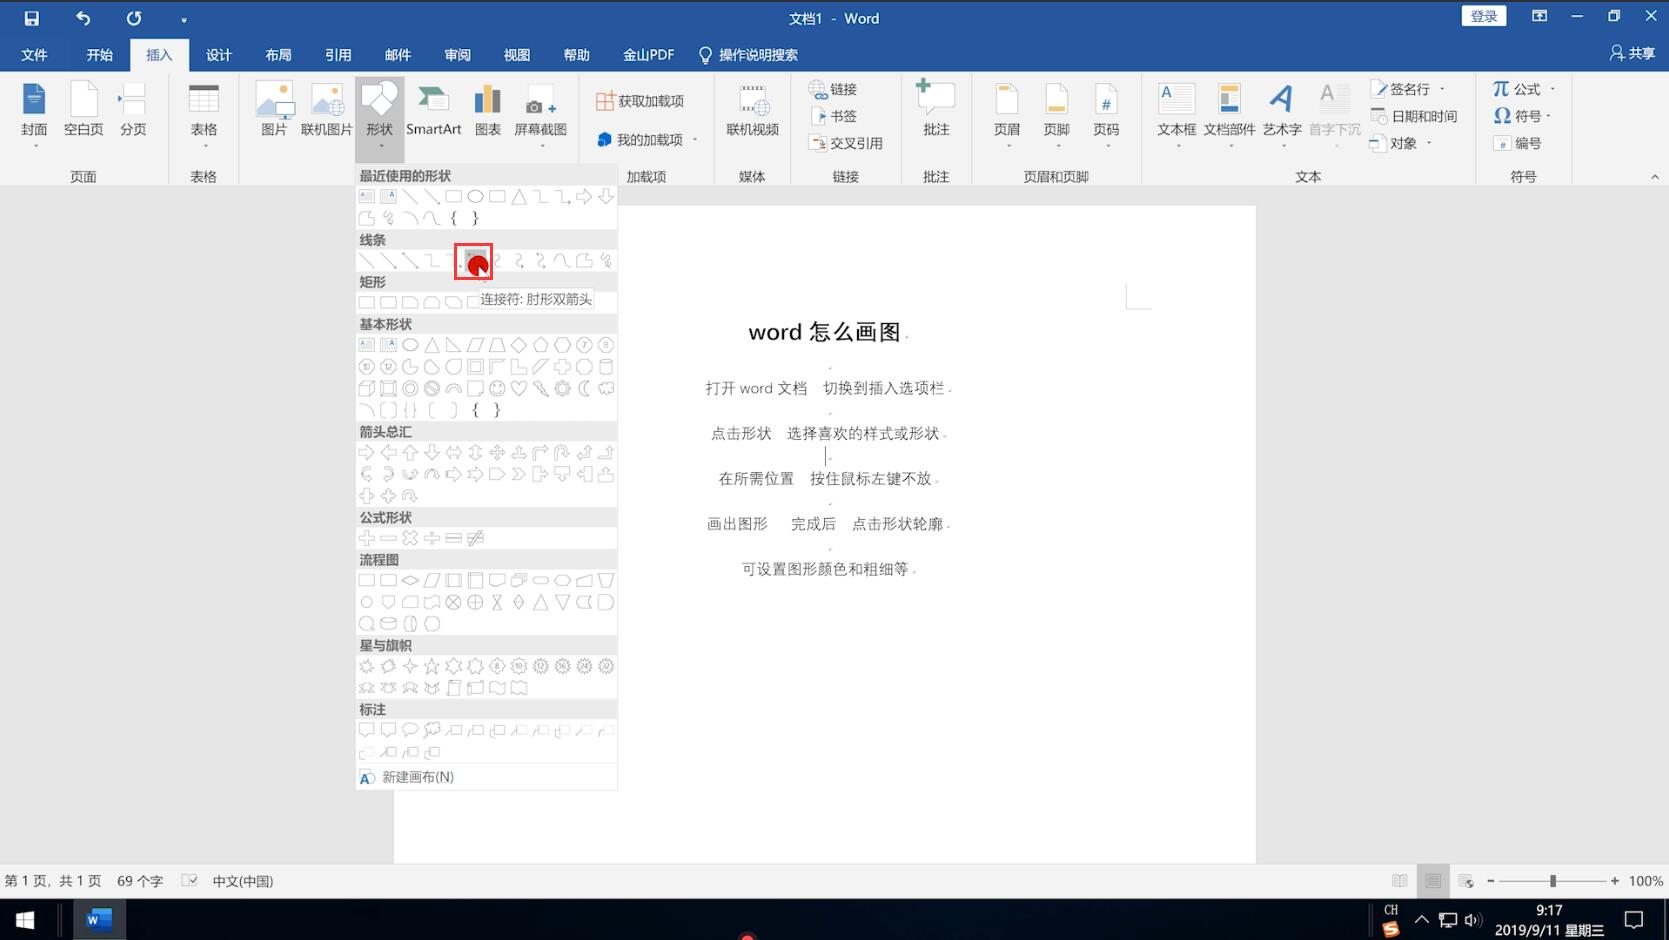Undo the last action

[x=83, y=18]
